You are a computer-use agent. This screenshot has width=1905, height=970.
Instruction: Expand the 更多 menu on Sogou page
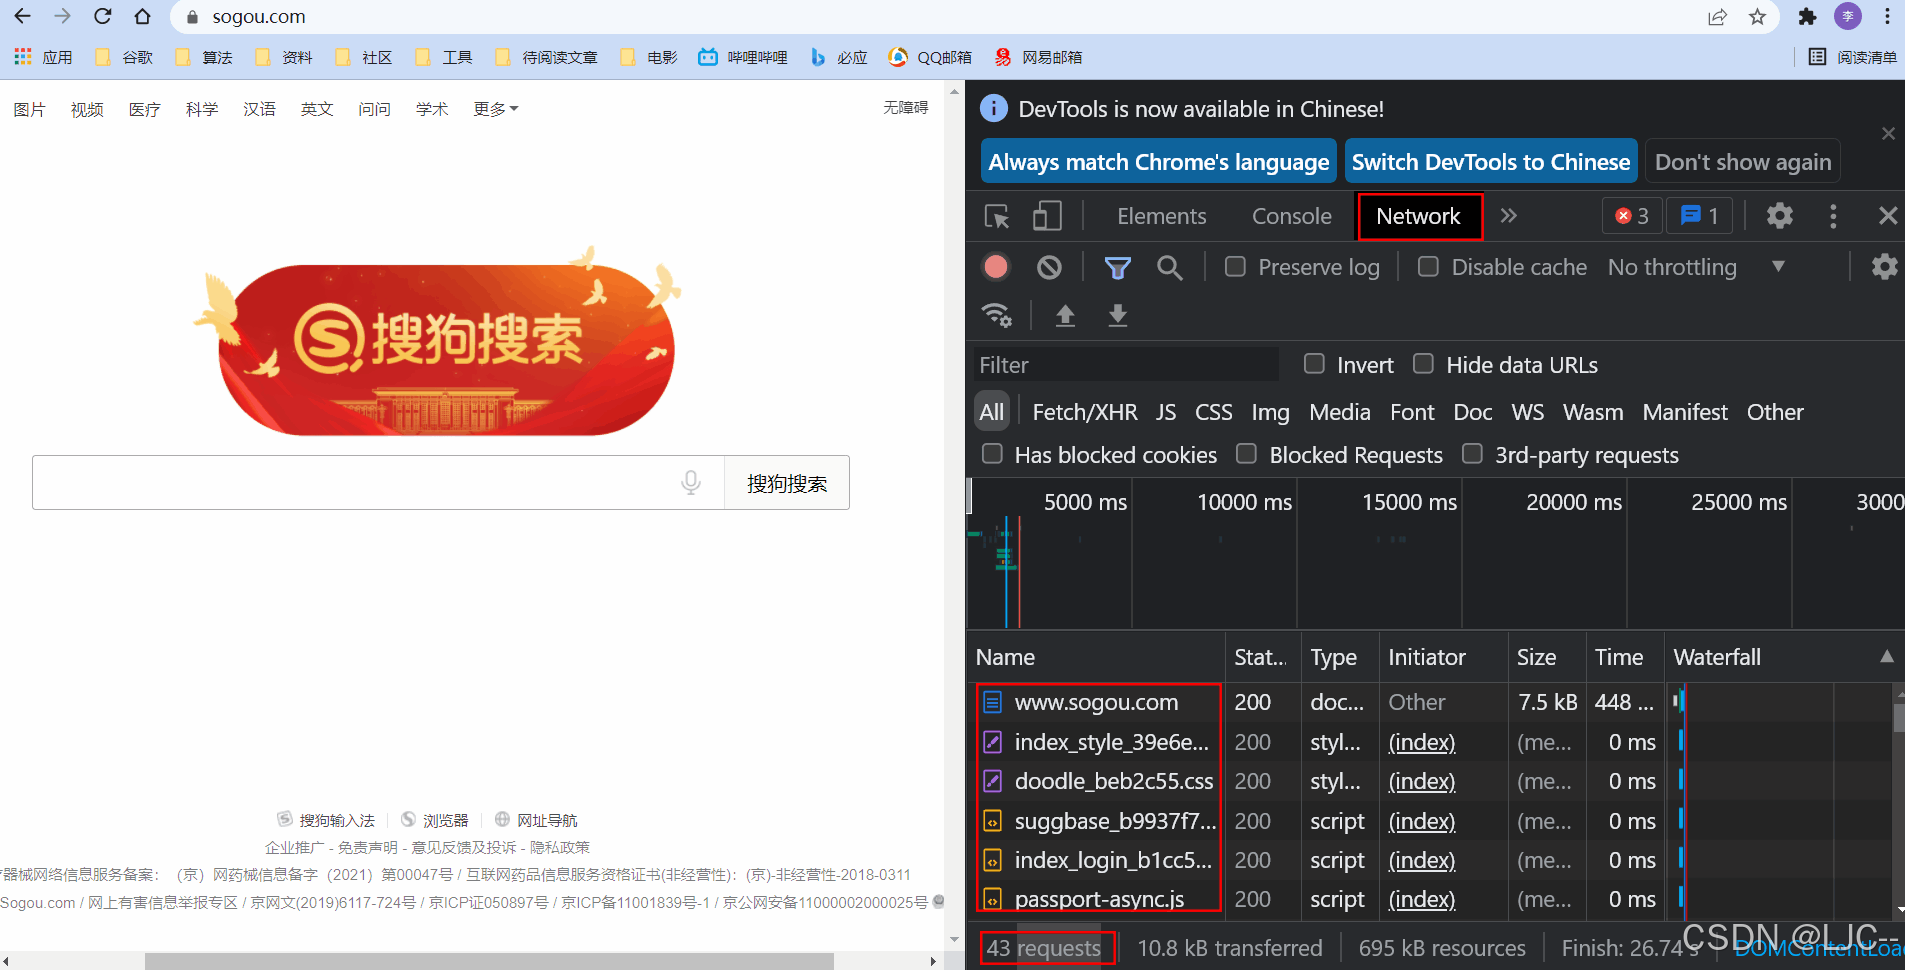click(x=496, y=109)
